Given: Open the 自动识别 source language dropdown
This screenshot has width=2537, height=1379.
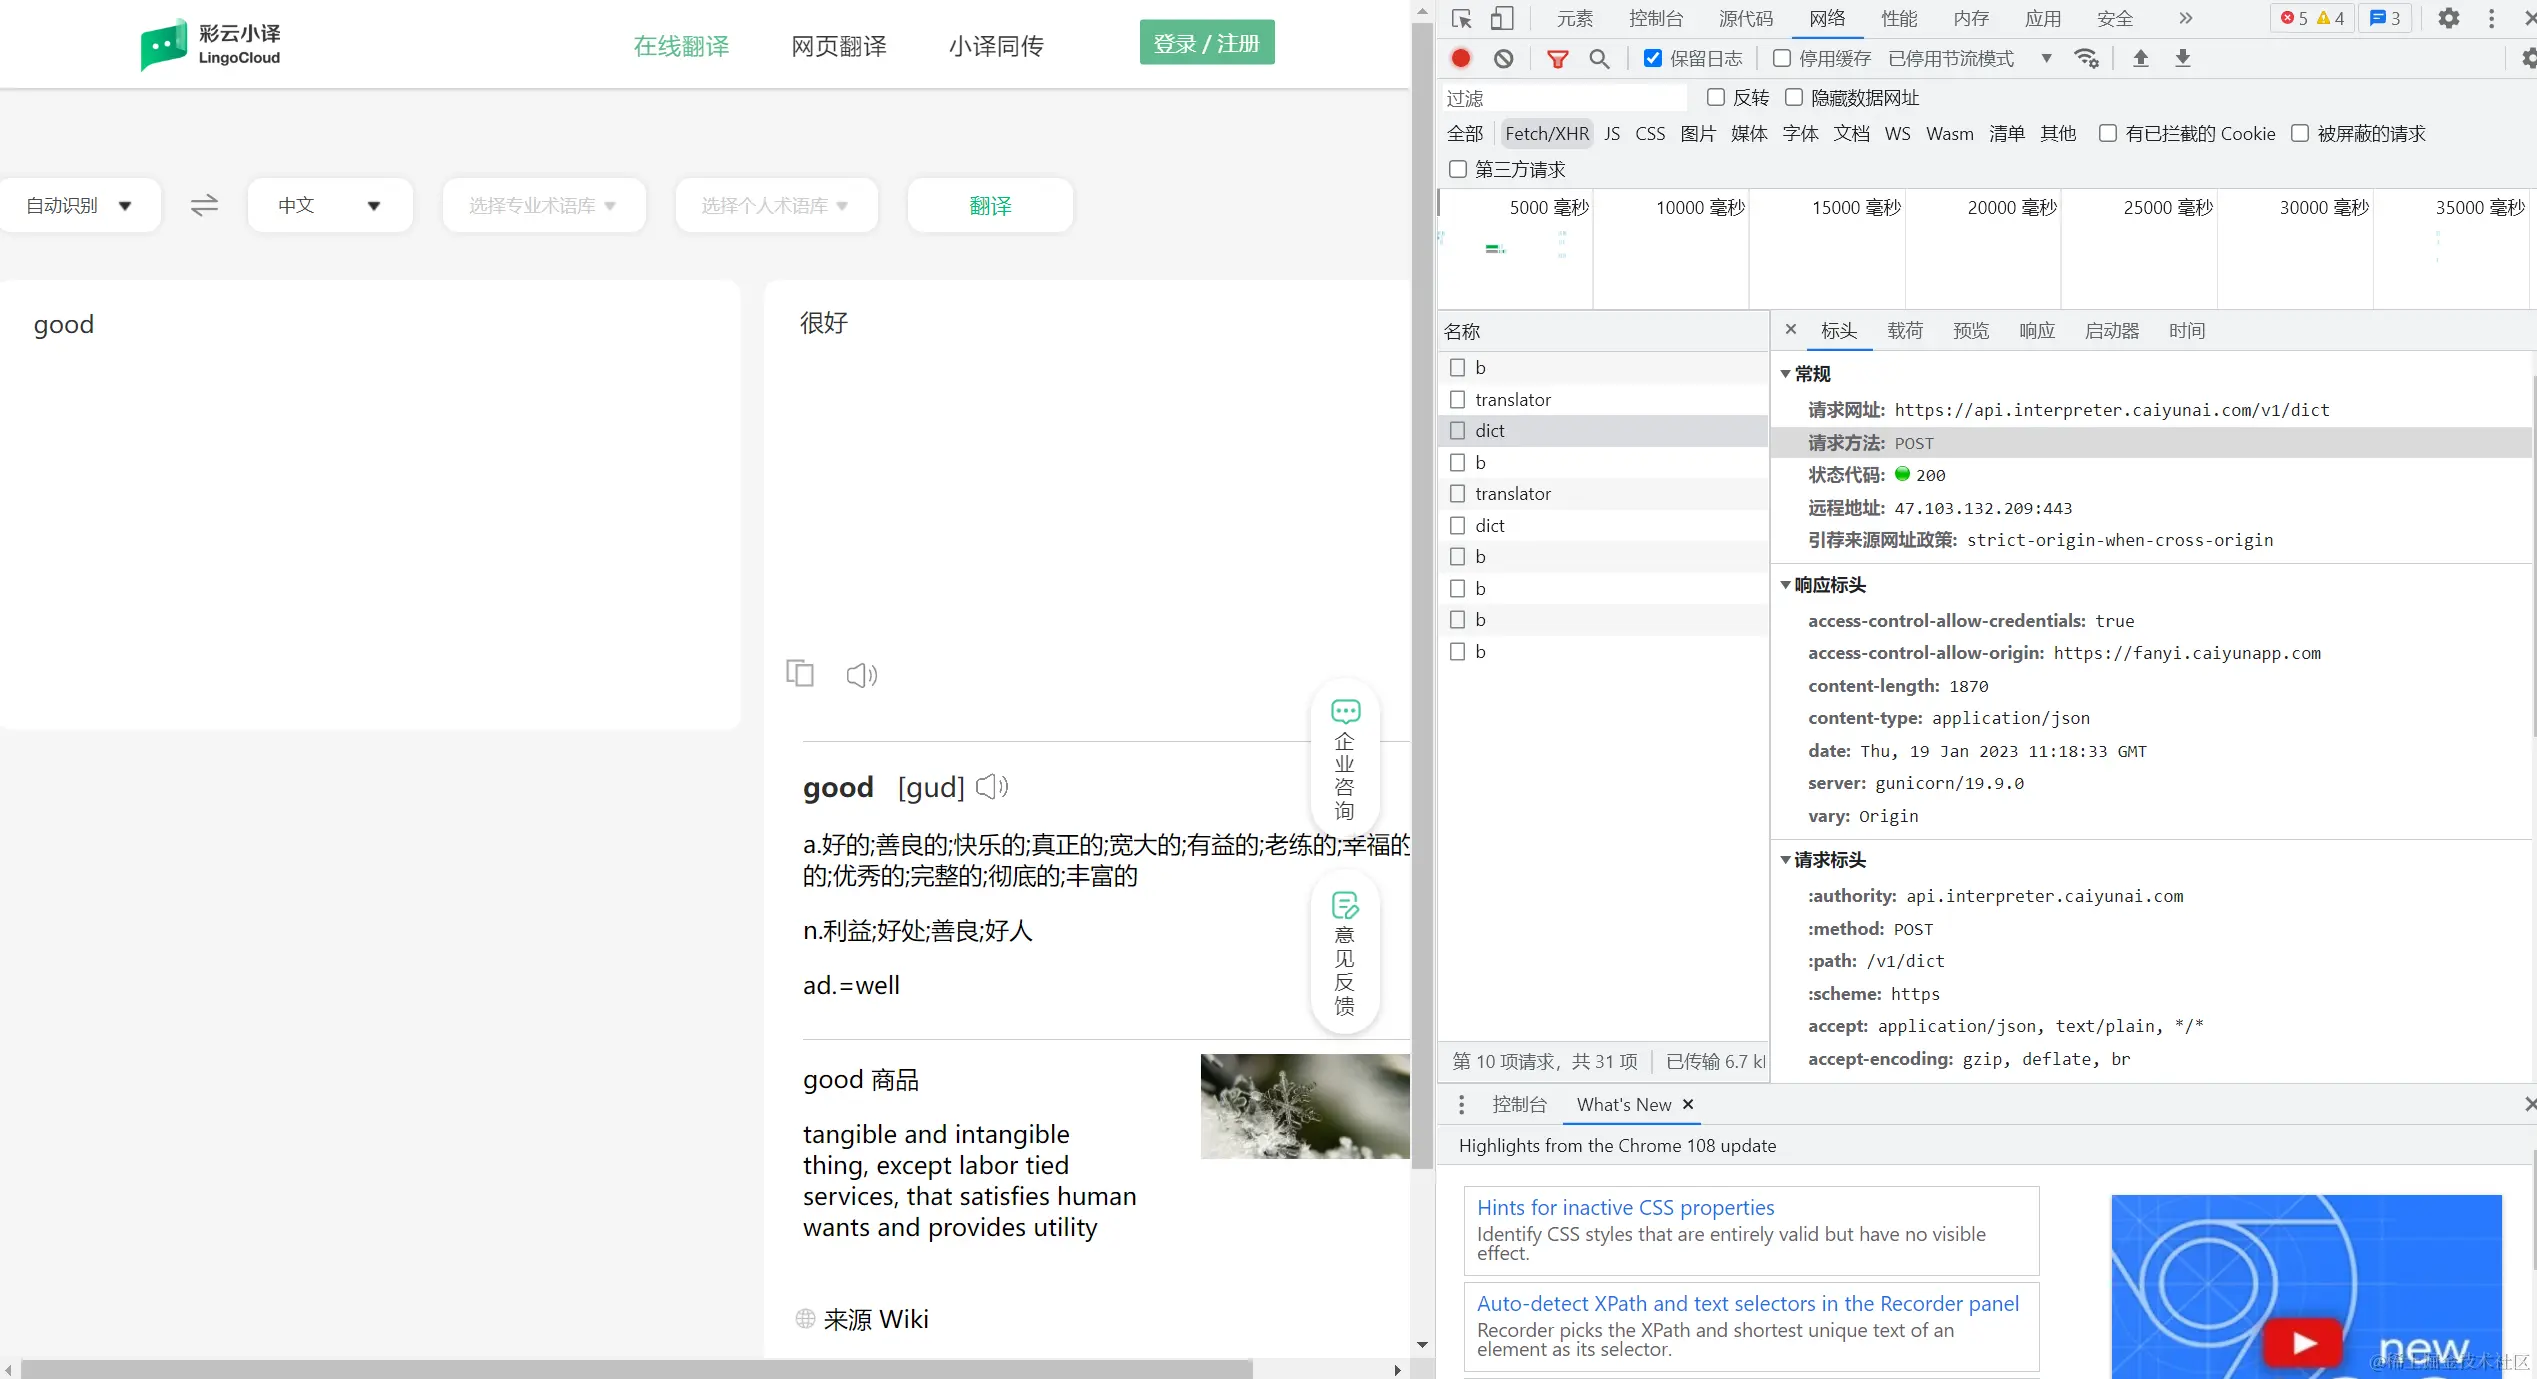Looking at the screenshot, I should pyautogui.click(x=80, y=205).
